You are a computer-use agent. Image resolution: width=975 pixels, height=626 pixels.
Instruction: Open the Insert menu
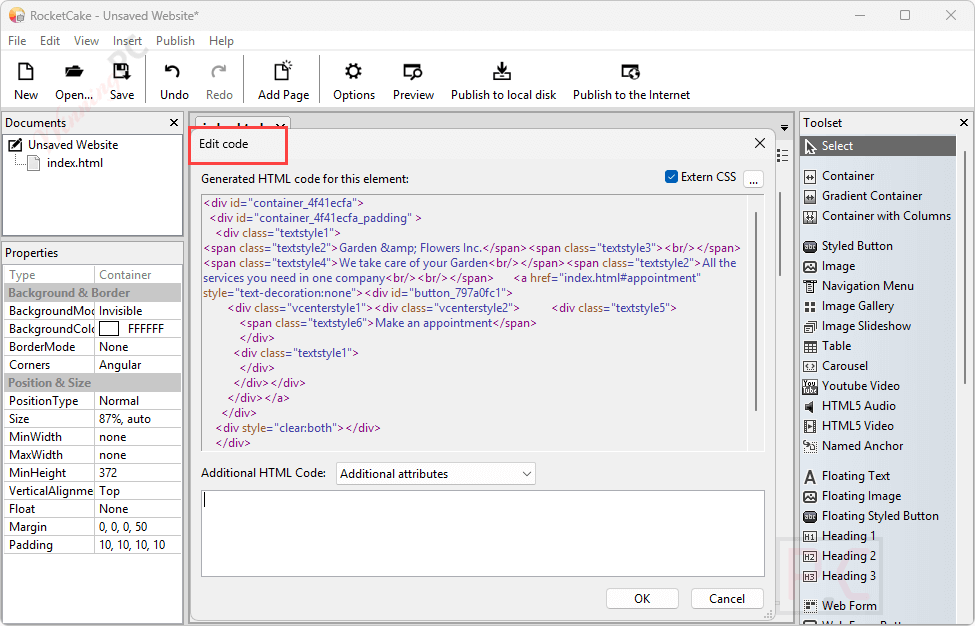127,41
